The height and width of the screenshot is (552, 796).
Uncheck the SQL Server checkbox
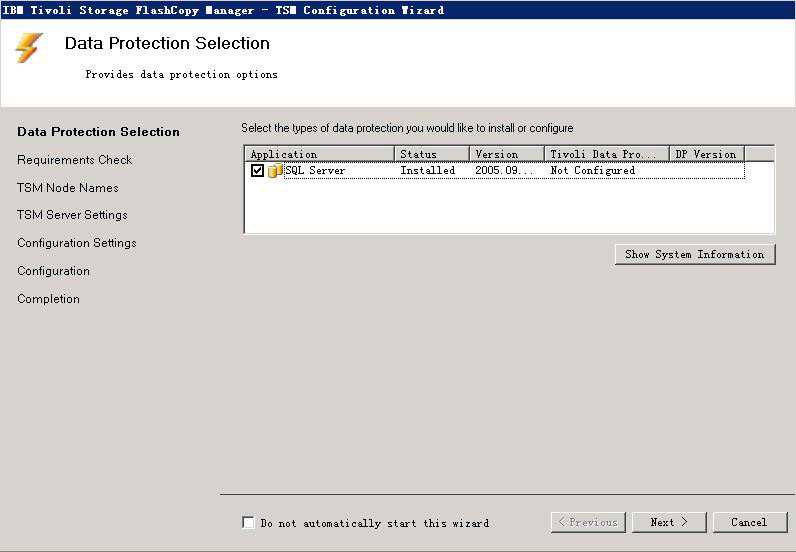(258, 171)
